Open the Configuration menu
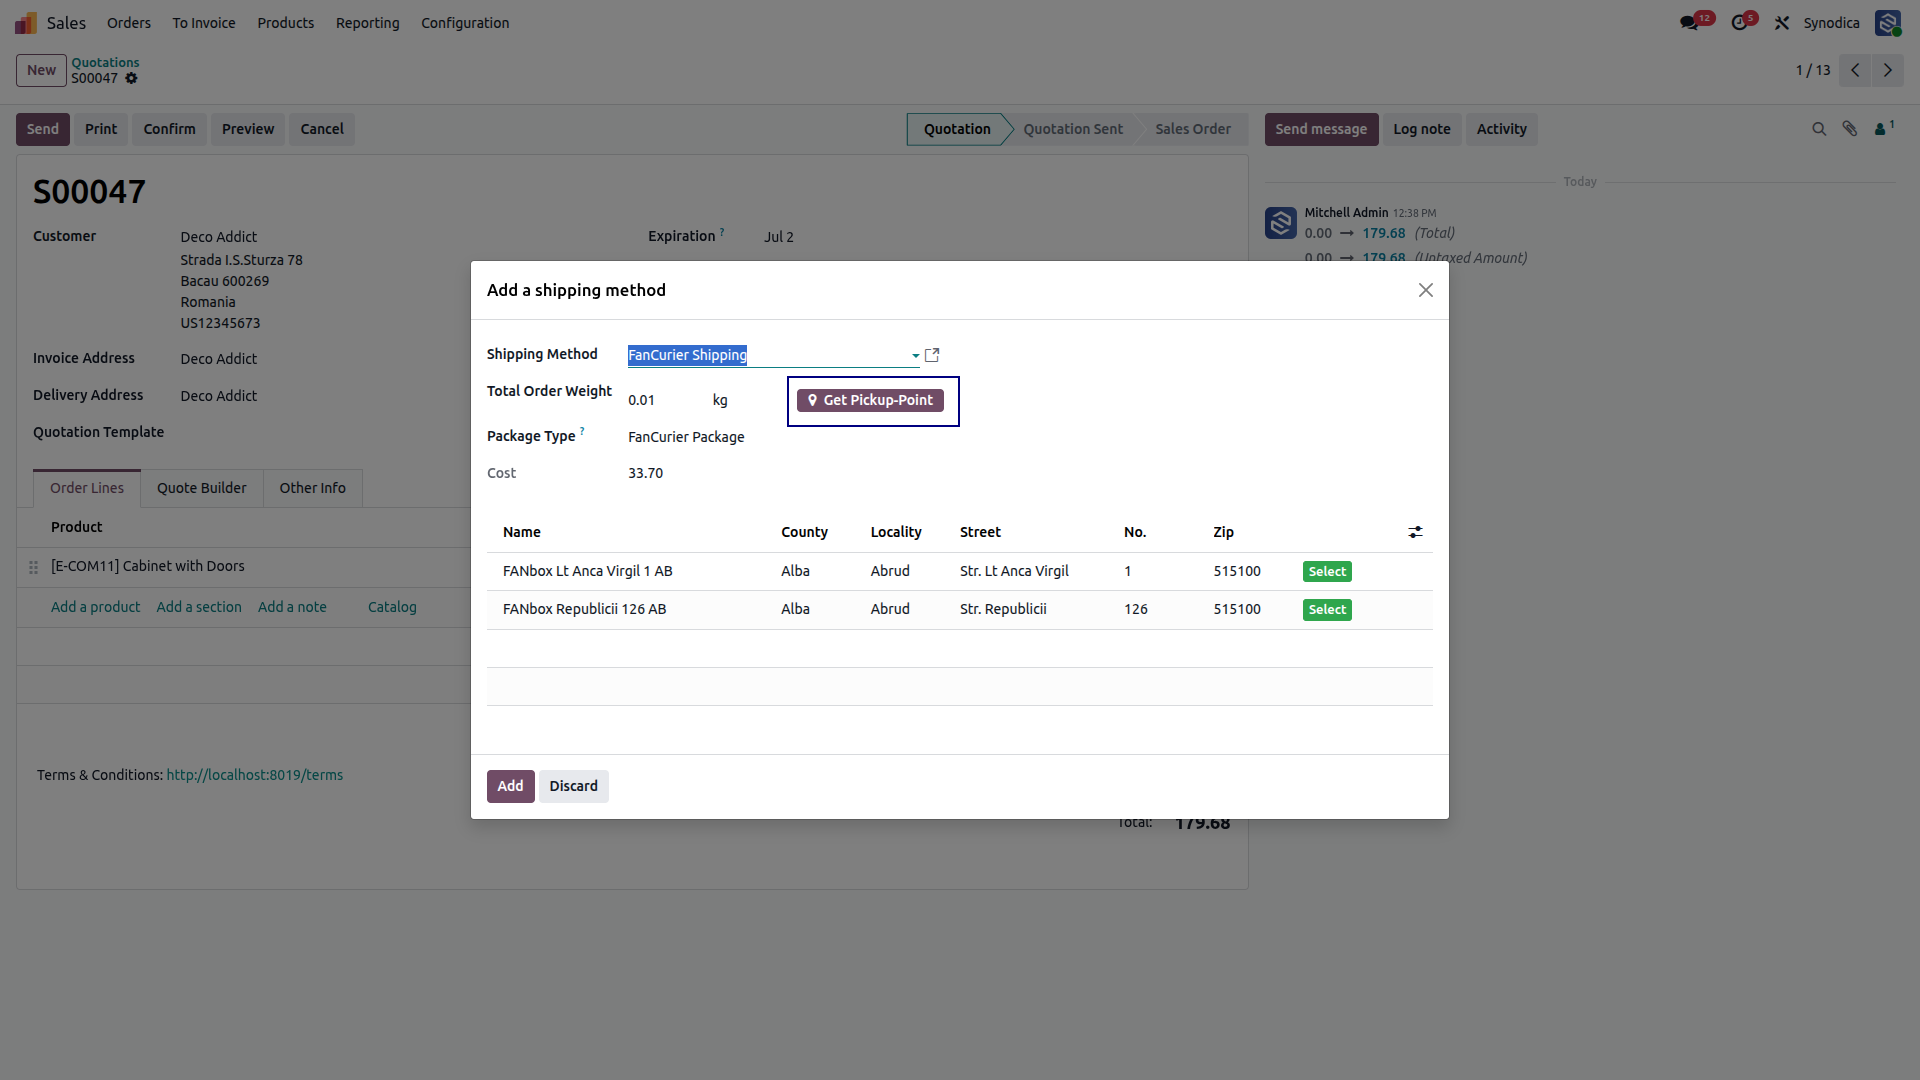The width and height of the screenshot is (1920, 1080). click(x=465, y=22)
